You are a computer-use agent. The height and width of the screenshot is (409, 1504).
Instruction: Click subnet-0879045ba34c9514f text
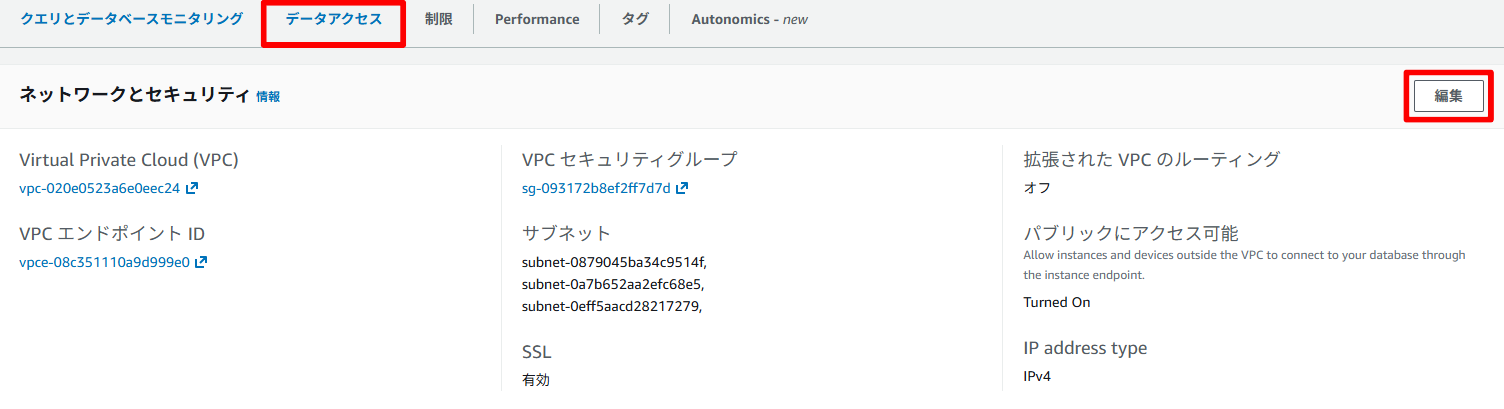613,262
